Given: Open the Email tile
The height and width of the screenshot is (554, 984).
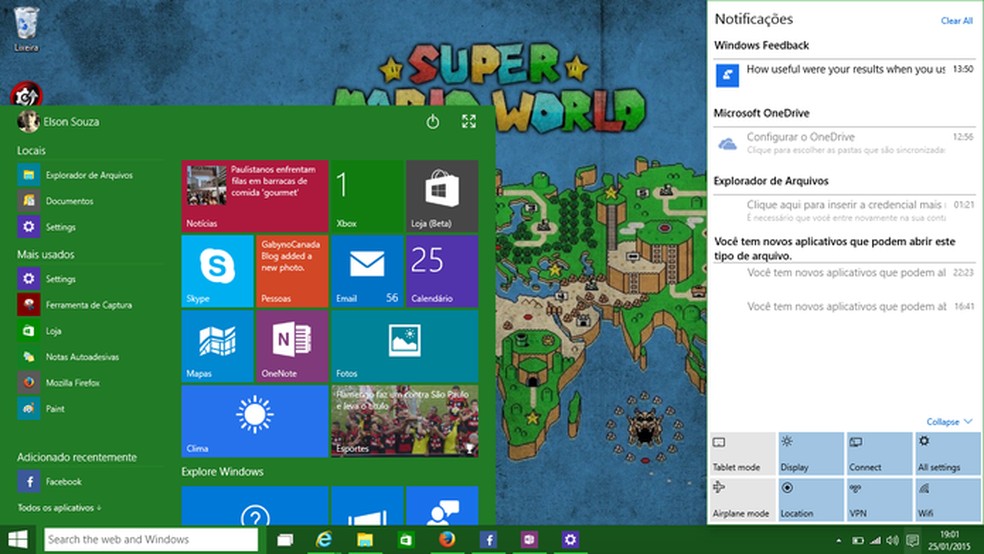Looking at the screenshot, I should point(367,271).
